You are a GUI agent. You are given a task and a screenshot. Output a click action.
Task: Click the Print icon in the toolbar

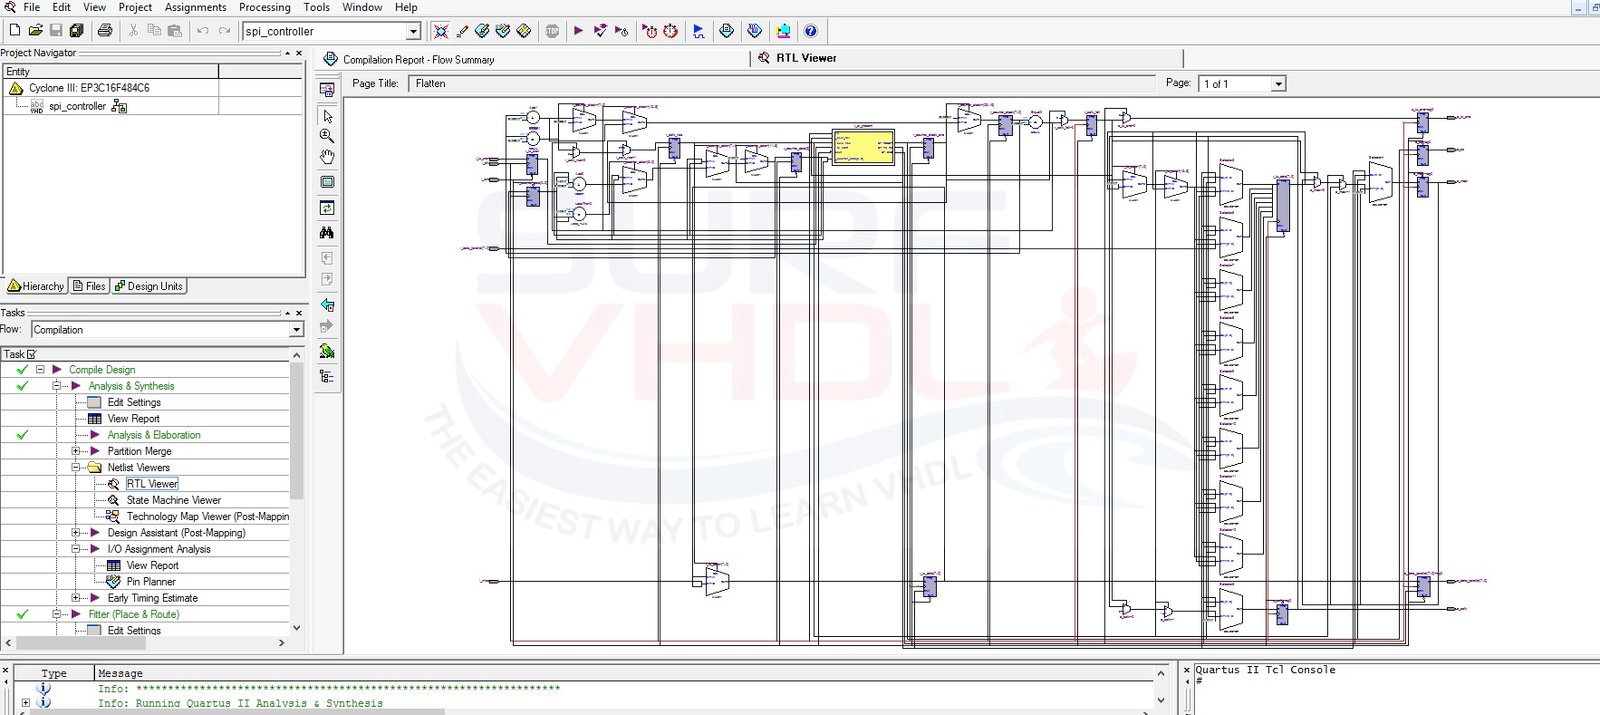coord(104,31)
